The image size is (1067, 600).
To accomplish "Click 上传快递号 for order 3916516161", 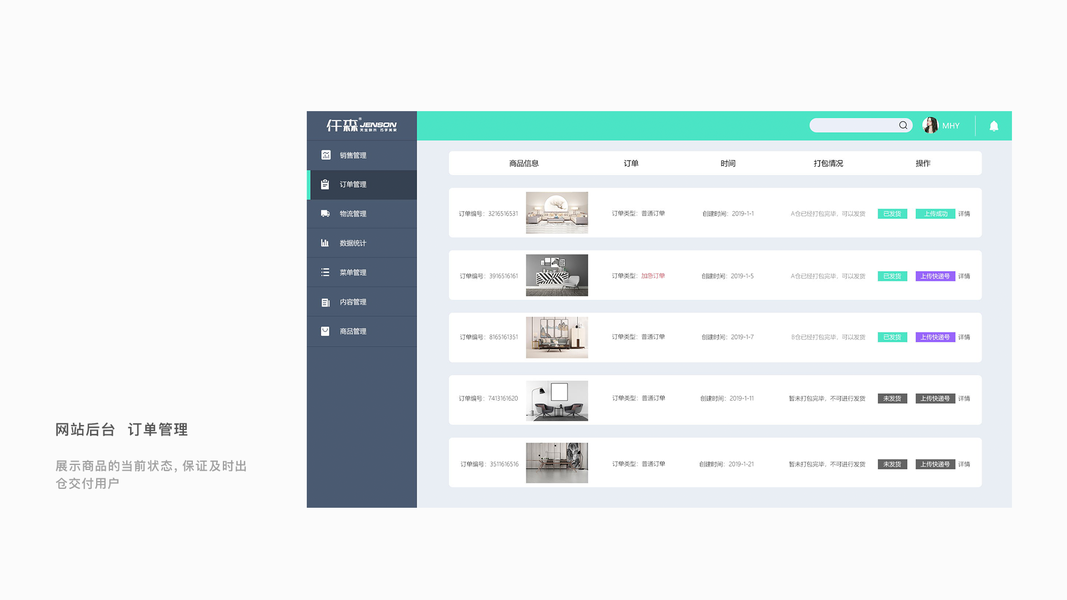I will (935, 276).
